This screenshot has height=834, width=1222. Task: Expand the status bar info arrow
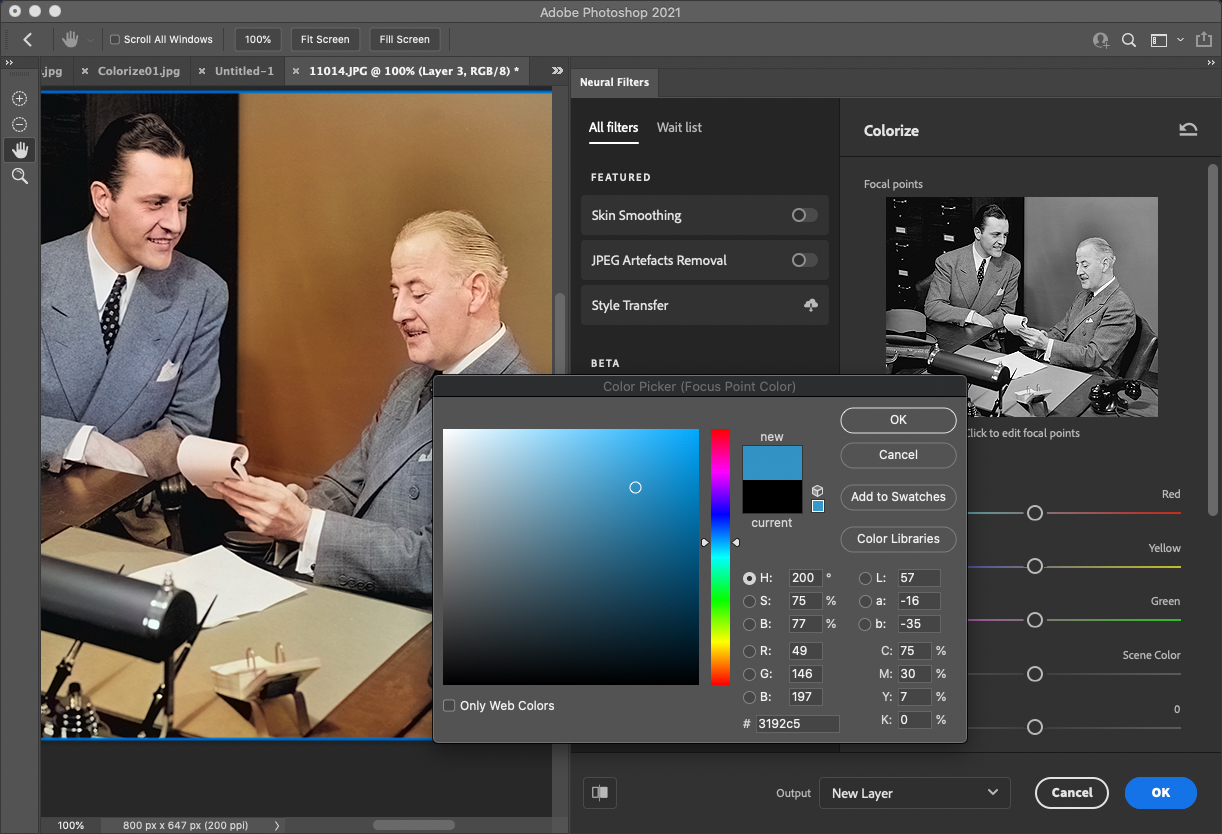coord(277,826)
